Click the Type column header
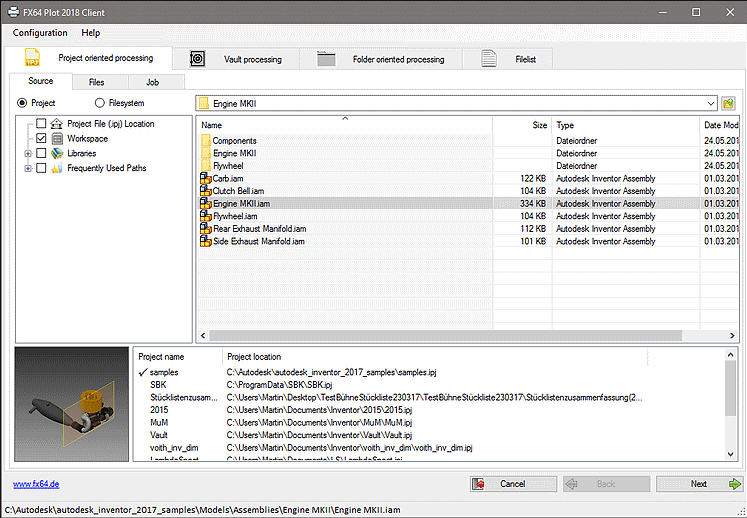Image resolution: width=747 pixels, height=518 pixels. coord(626,125)
